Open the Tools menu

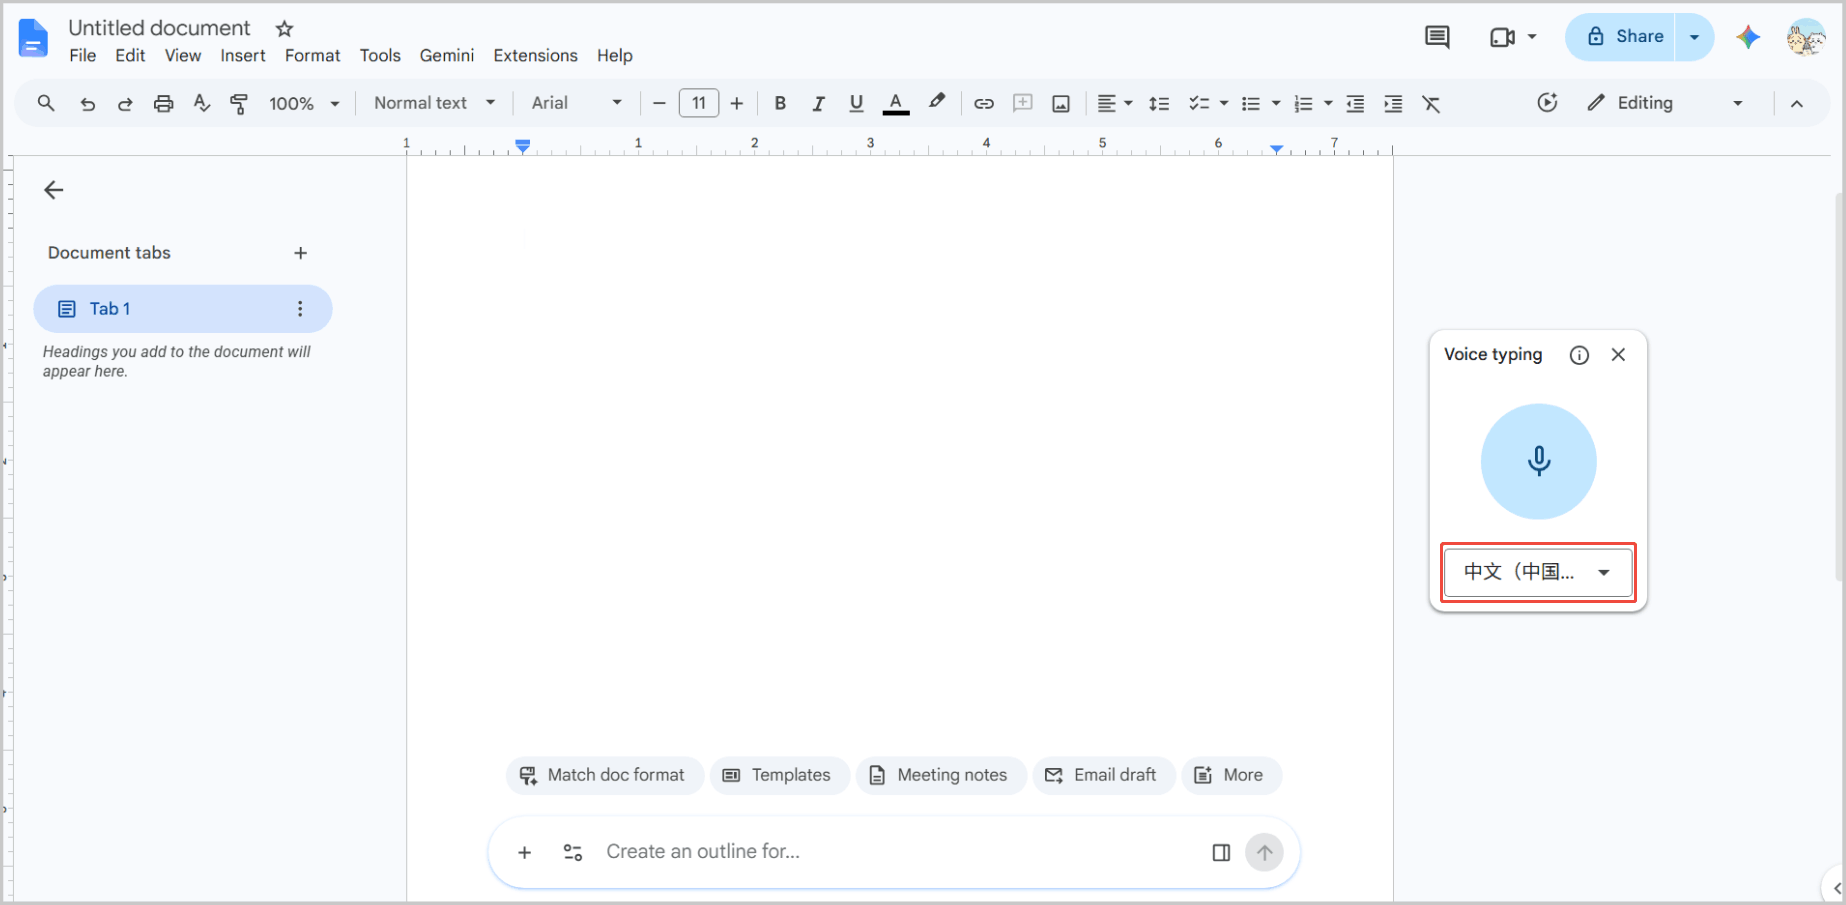click(x=380, y=56)
